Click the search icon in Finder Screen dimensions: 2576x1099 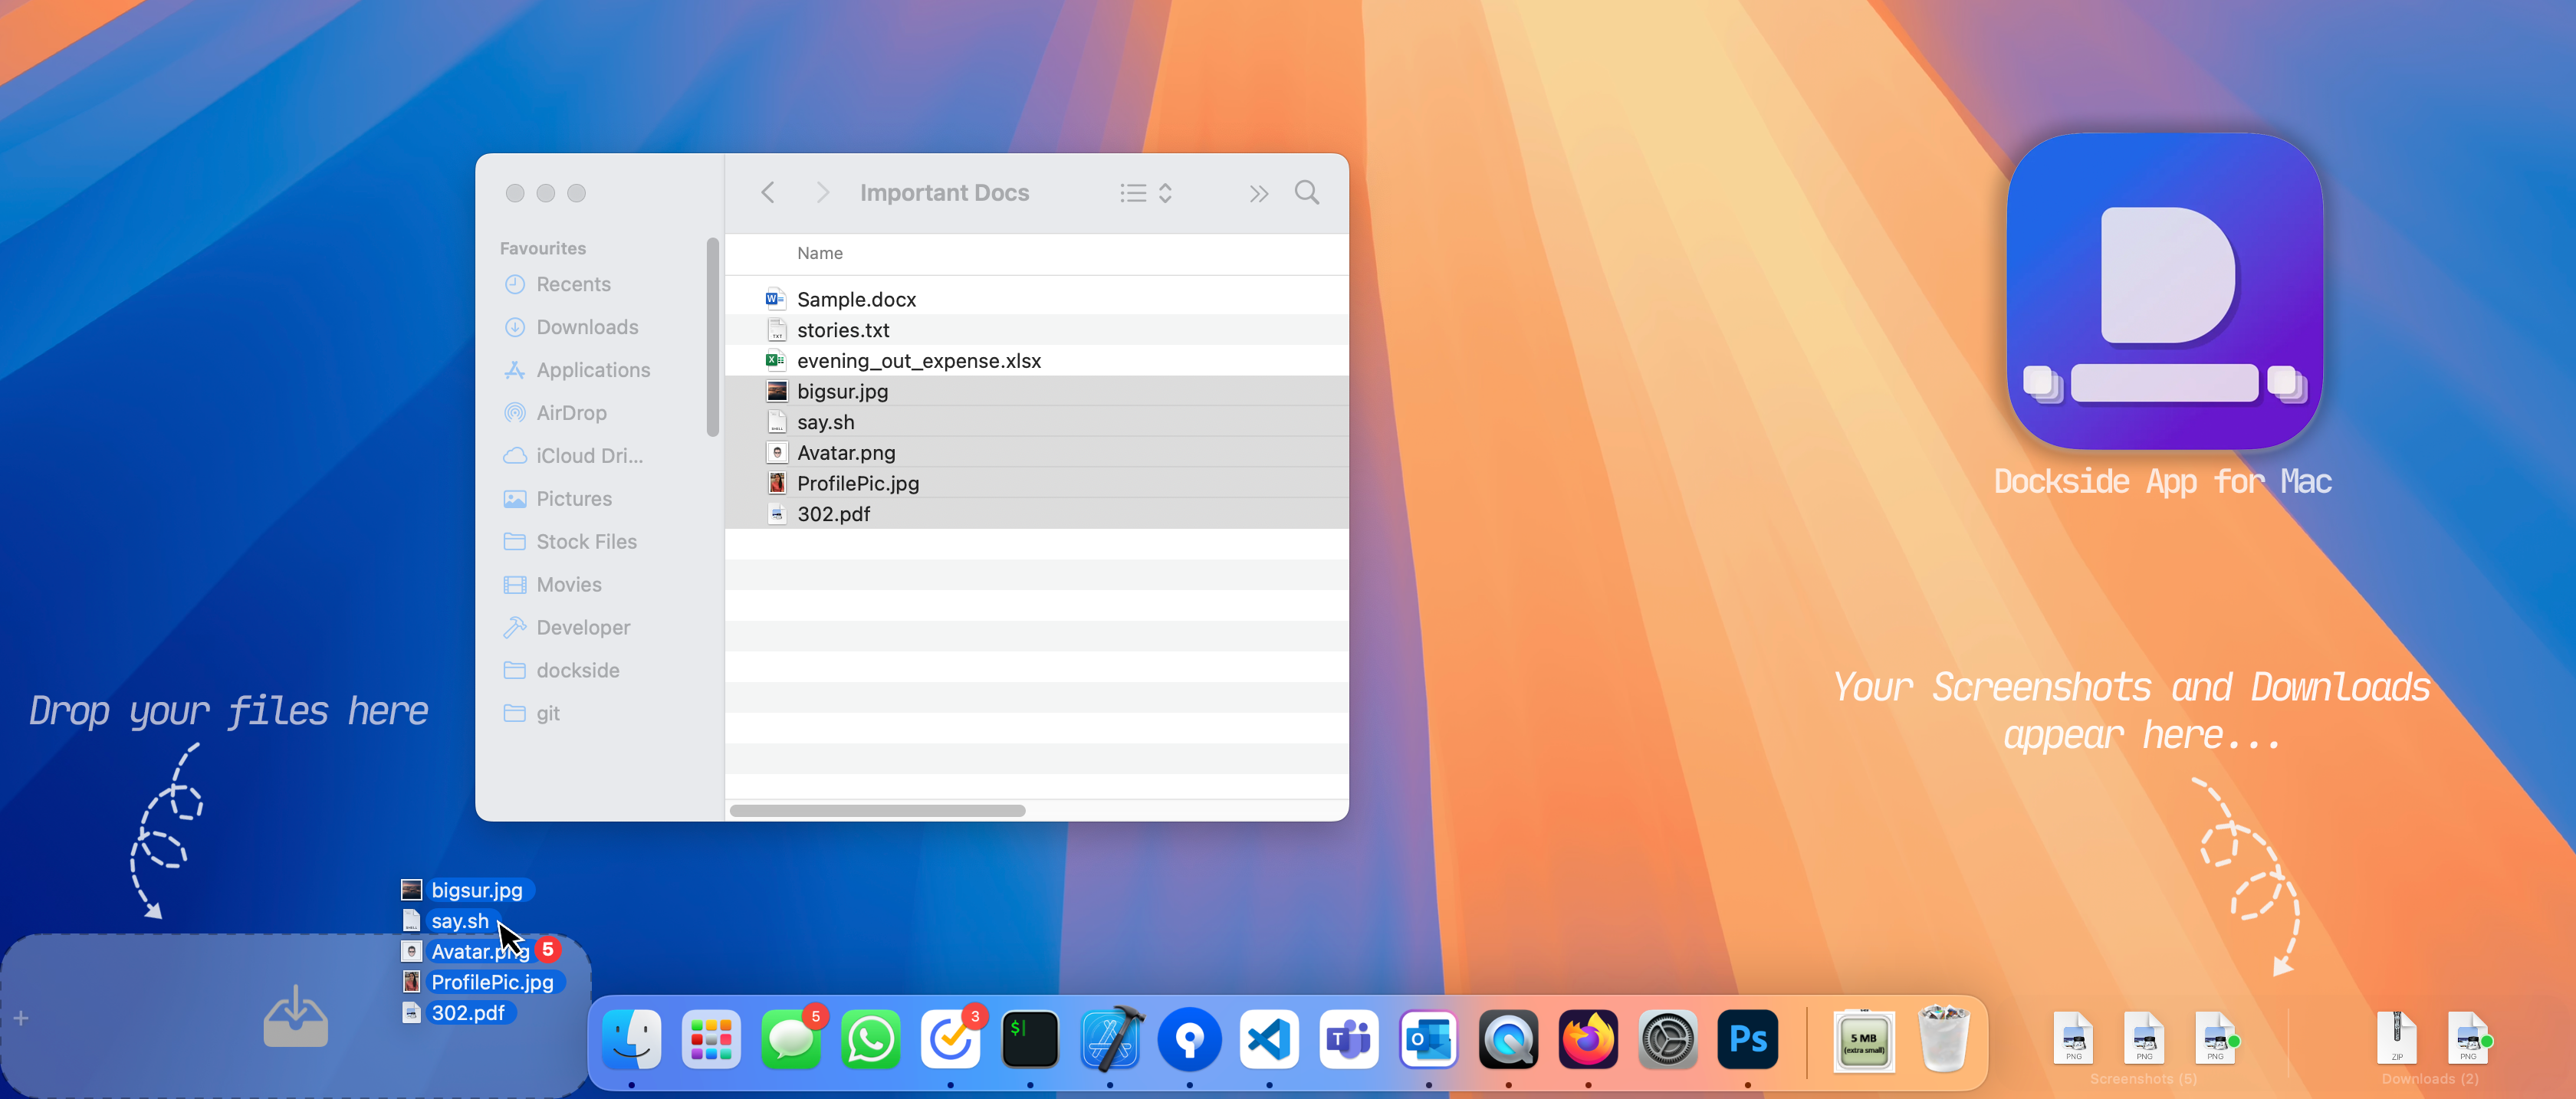[x=1309, y=192]
